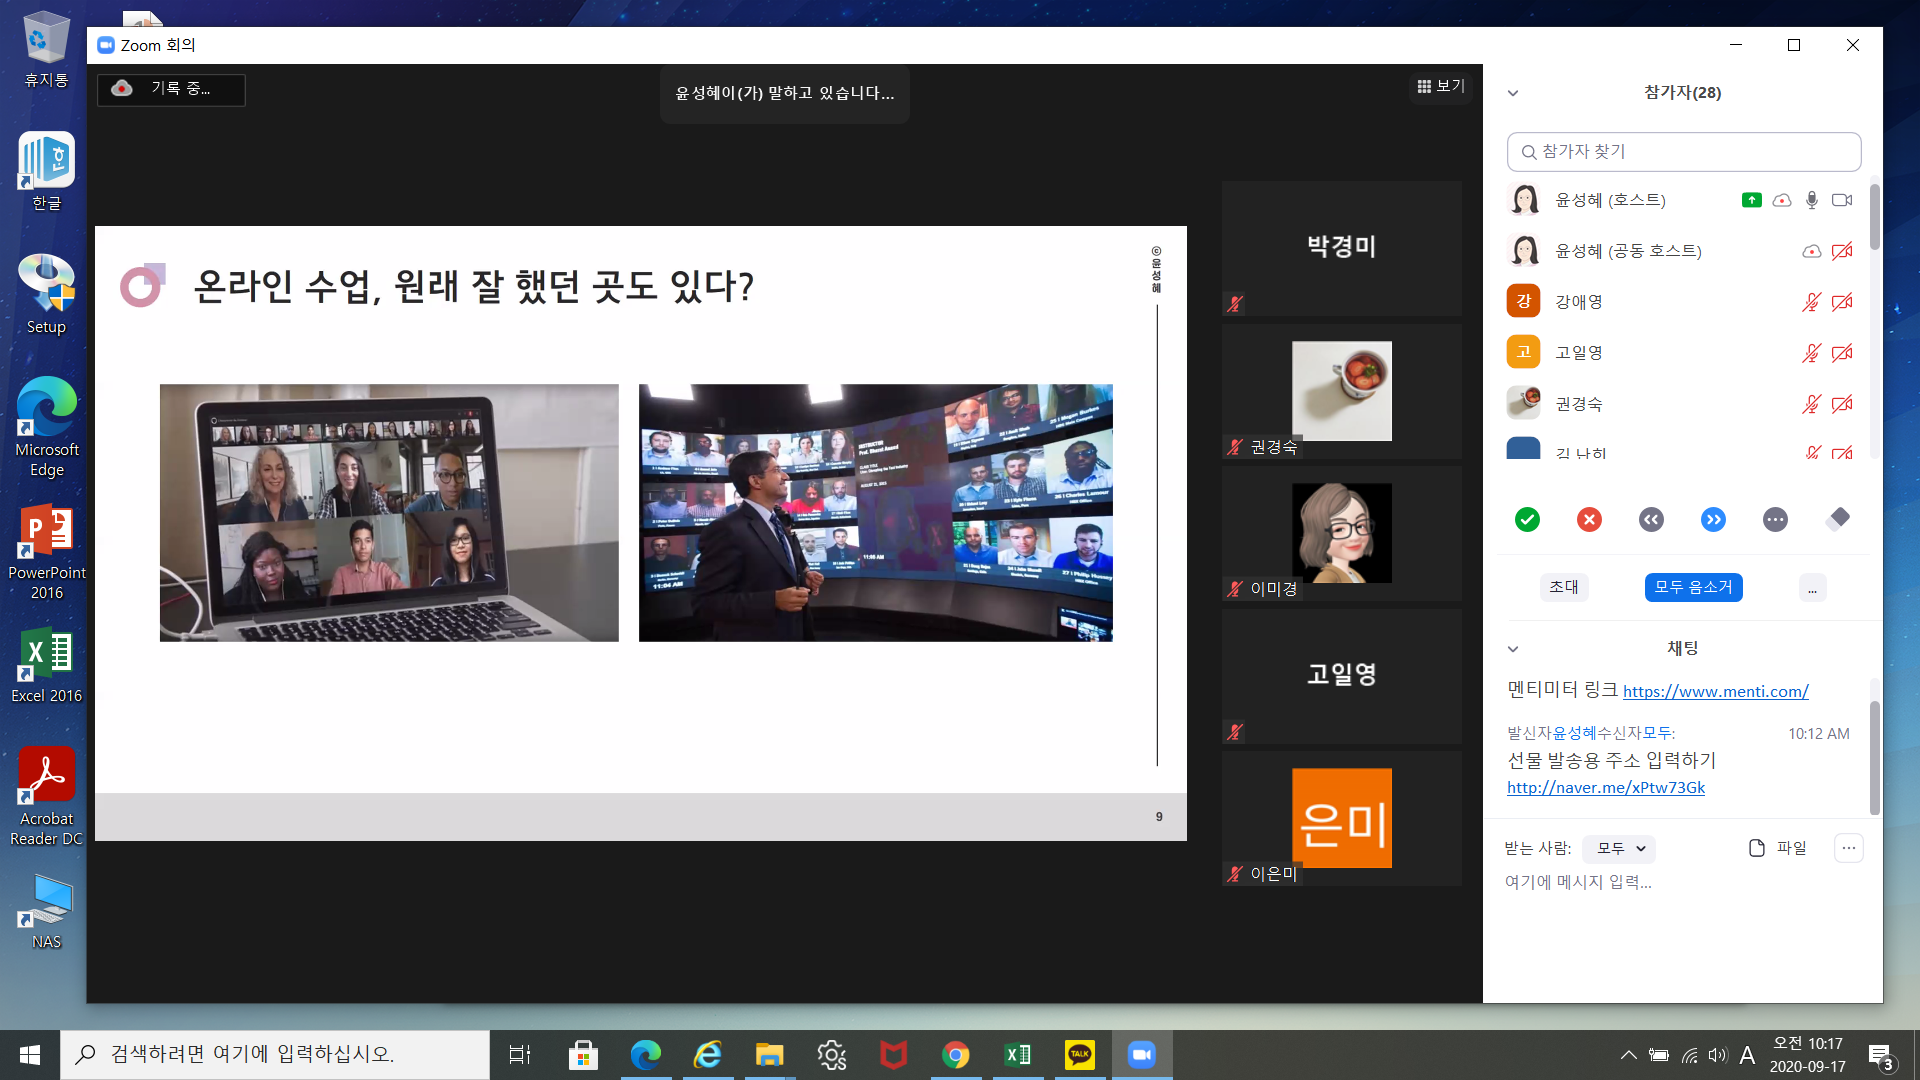This screenshot has height=1080, width=1920.
Task: Open File Explorer from the taskbar
Action: pyautogui.click(x=769, y=1055)
